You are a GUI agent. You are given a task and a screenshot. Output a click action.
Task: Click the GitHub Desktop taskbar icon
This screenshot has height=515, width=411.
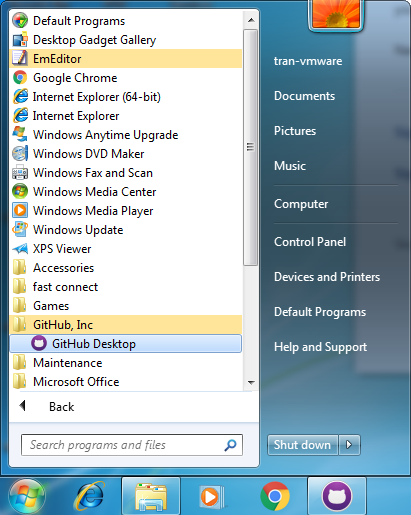[337, 496]
